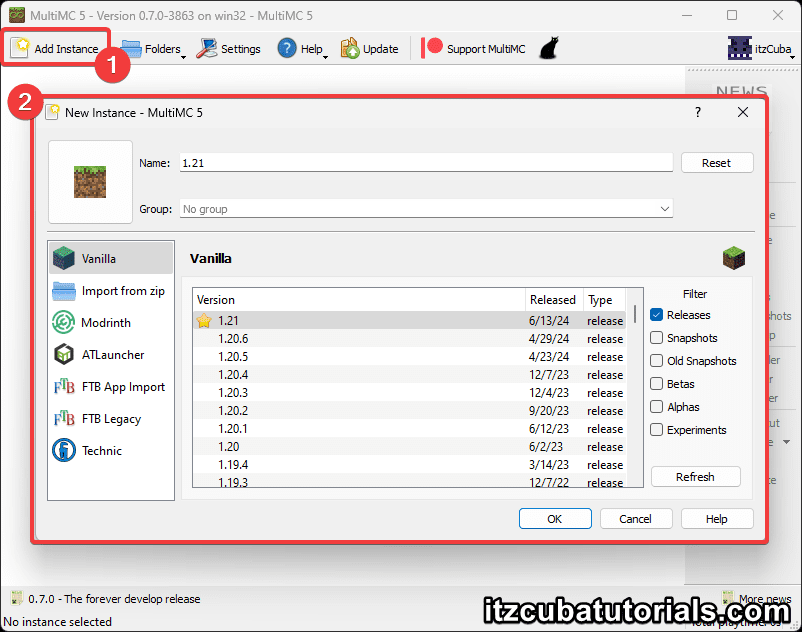Disable the Releases filter checkbox
Viewport: 802px width, 632px height.
[x=657, y=315]
